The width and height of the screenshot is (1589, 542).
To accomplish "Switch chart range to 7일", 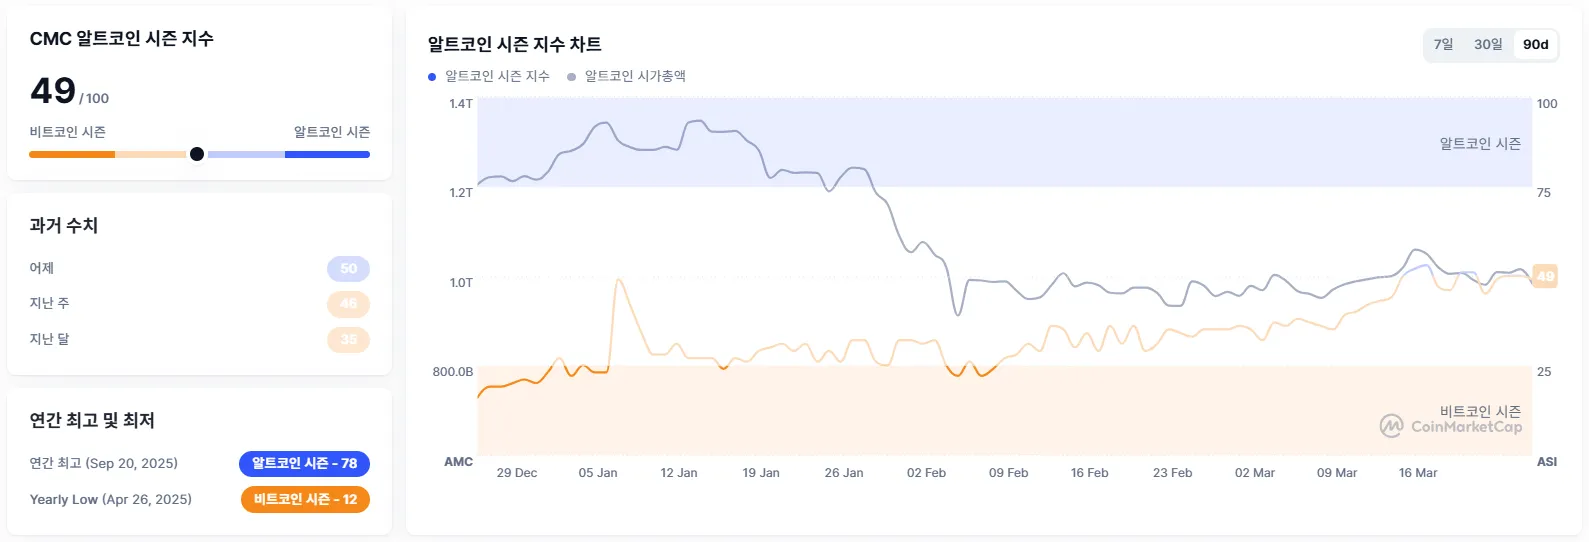I will (1443, 44).
